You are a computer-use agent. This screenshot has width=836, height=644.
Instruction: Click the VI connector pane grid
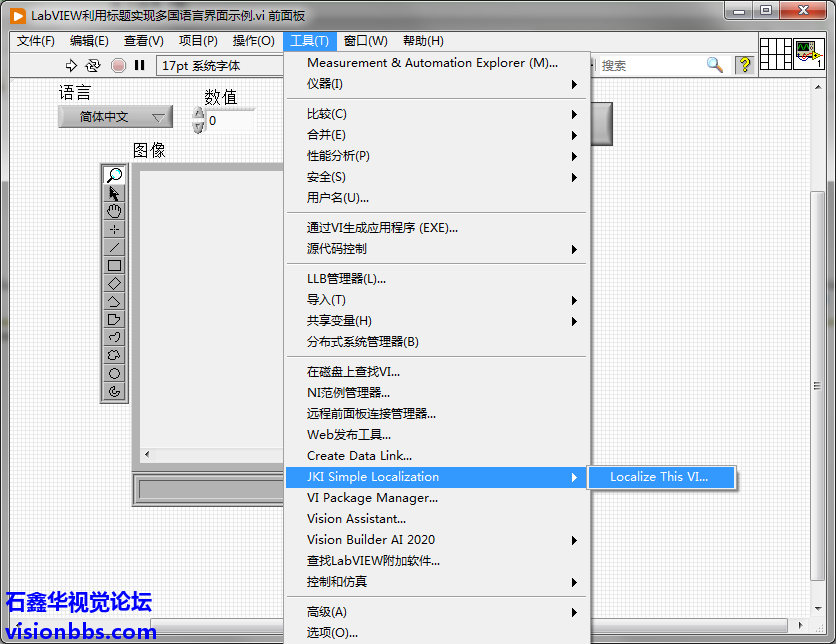pyautogui.click(x=776, y=53)
